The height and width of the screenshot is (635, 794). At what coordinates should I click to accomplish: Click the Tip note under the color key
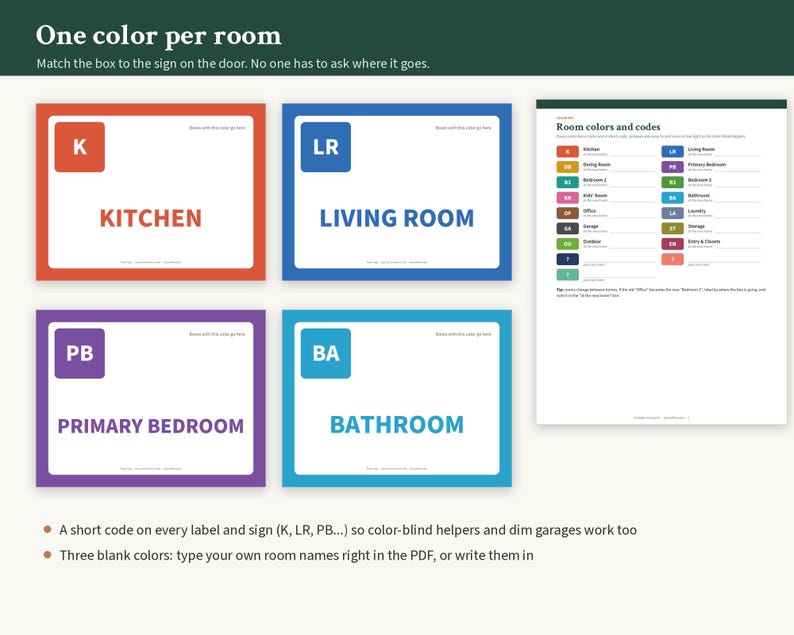pos(661,293)
